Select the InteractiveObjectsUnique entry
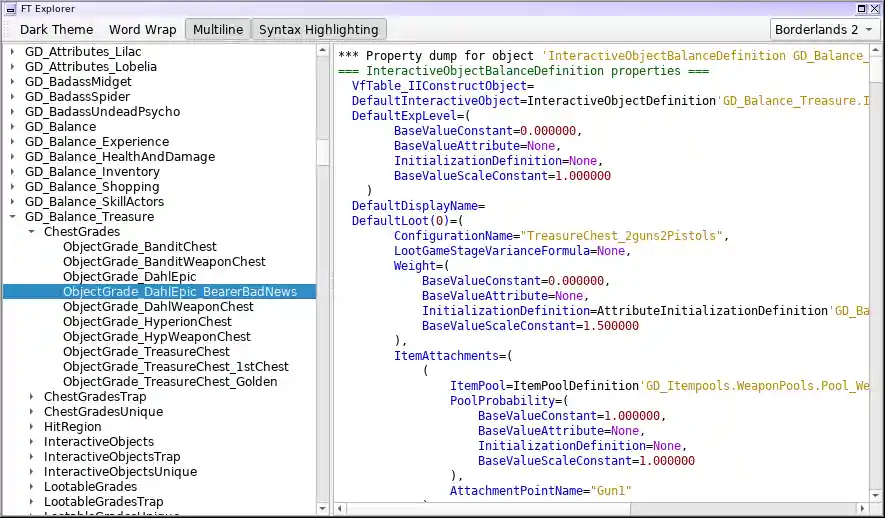This screenshot has width=885, height=518. 120,472
